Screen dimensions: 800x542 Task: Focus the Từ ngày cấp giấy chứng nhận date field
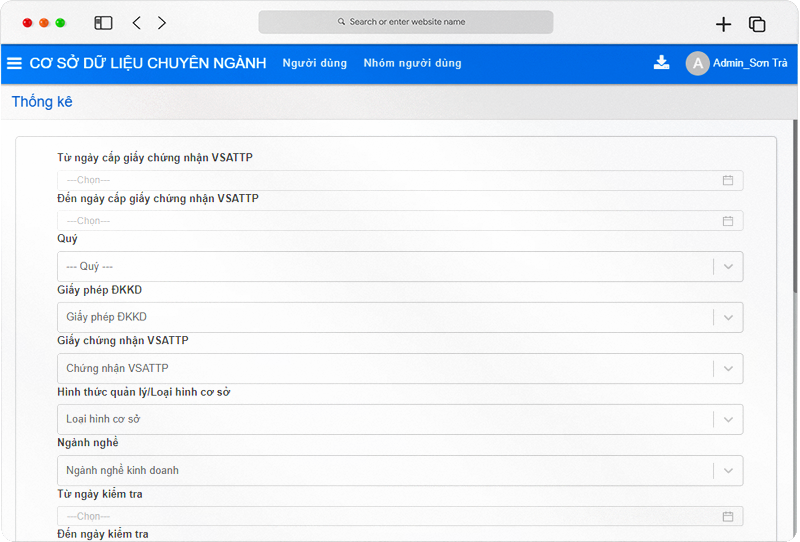[x=400, y=180]
